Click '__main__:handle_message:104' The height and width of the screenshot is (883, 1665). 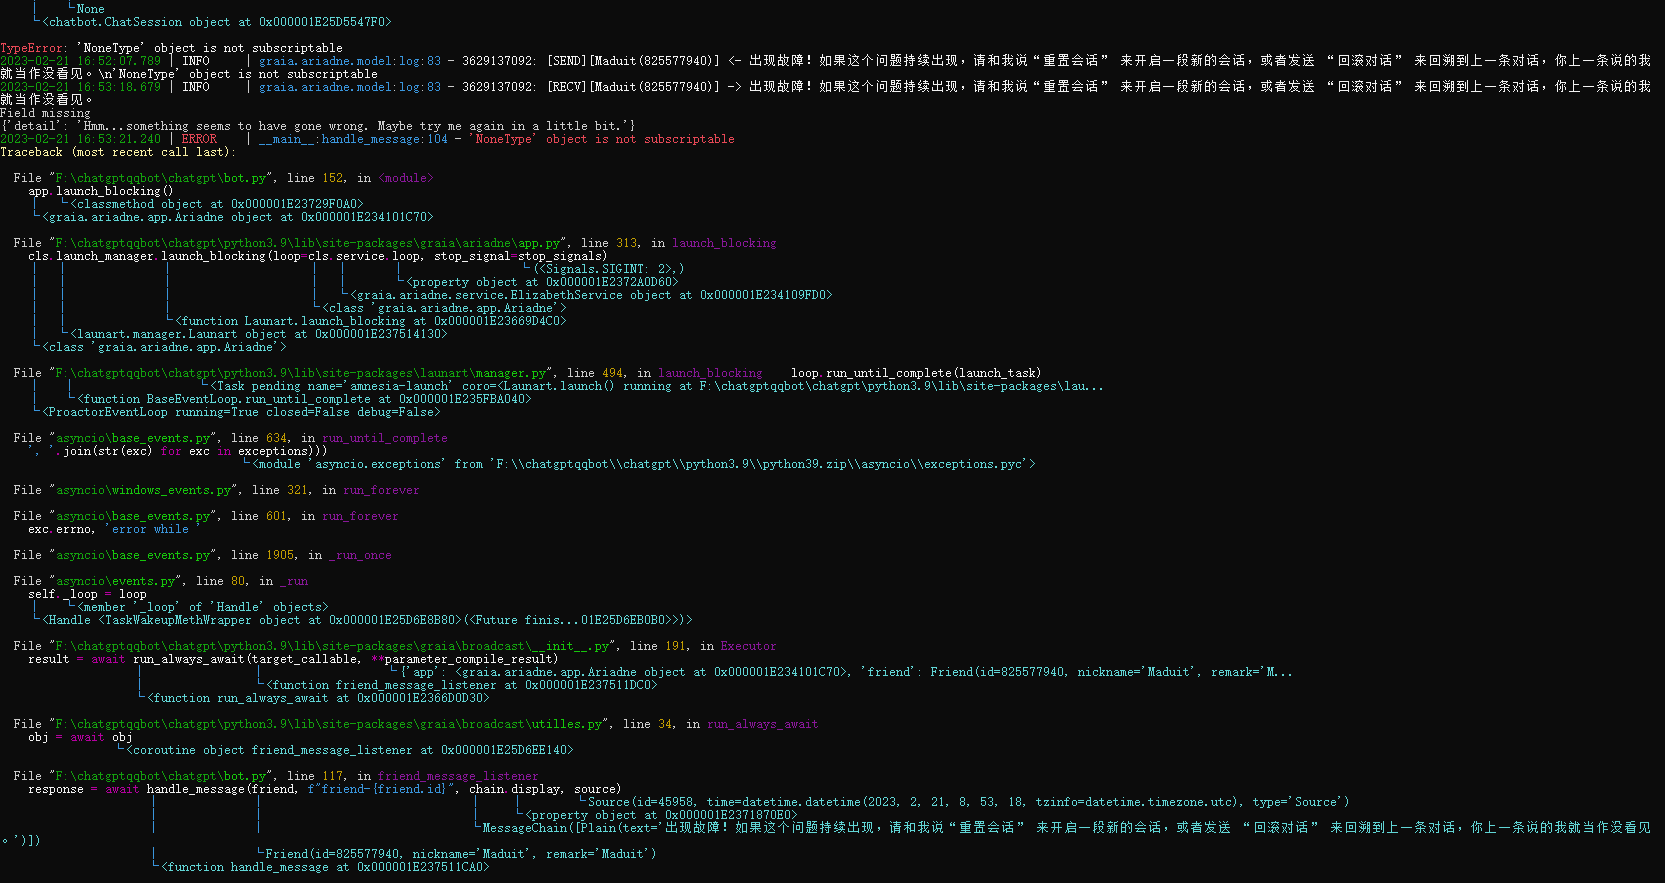353,139
